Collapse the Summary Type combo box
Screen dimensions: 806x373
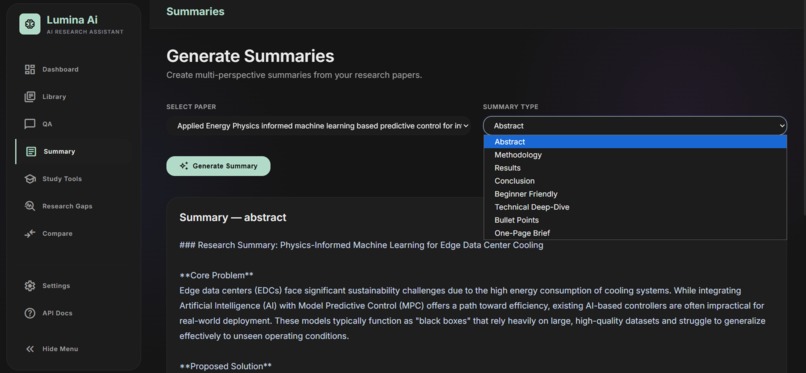click(x=635, y=126)
